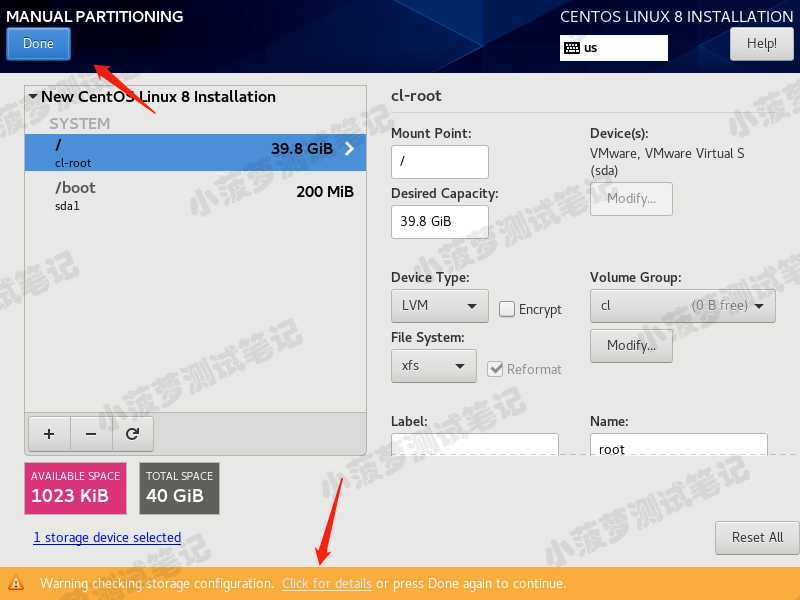Click the Done button
The image size is (800, 600).
(x=38, y=44)
